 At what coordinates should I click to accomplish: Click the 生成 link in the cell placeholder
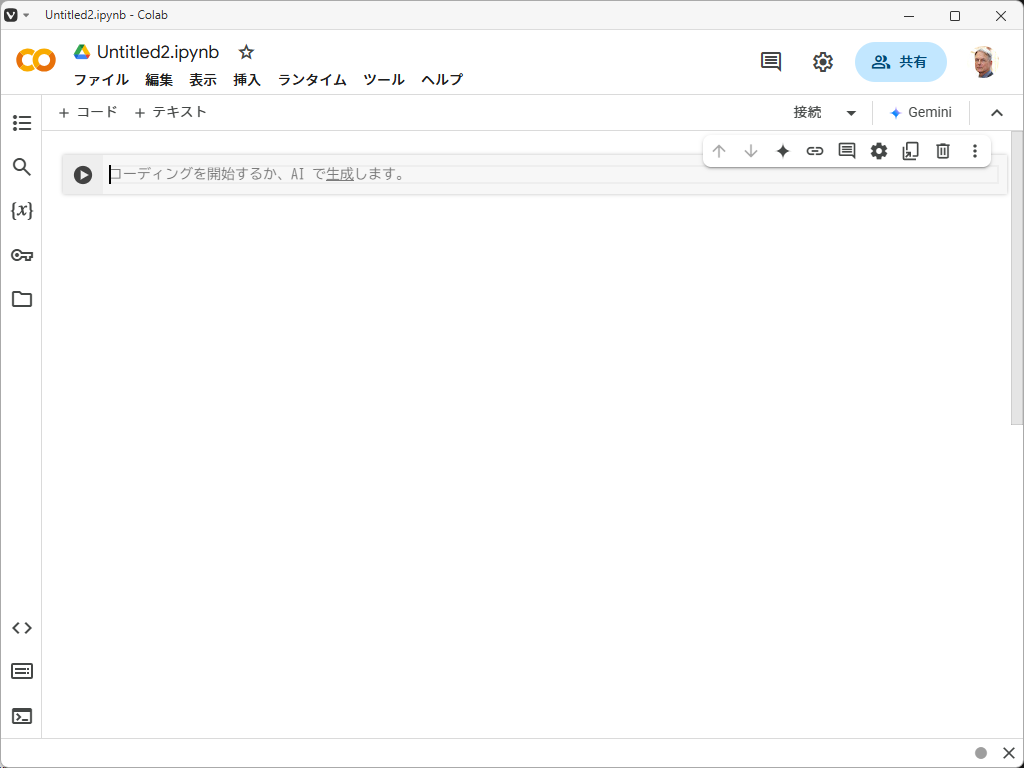(x=340, y=174)
